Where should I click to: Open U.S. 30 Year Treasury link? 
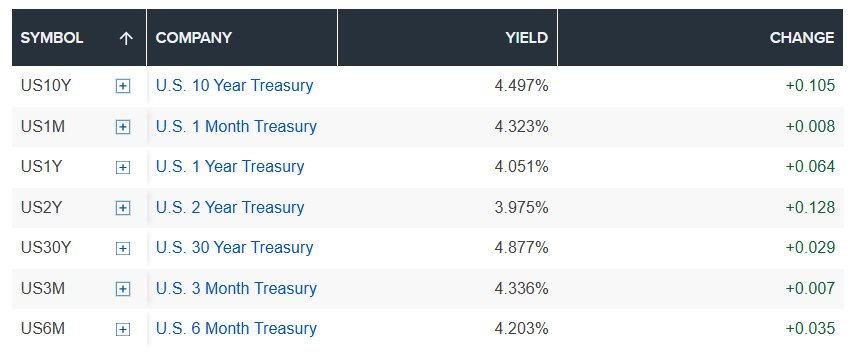234,247
